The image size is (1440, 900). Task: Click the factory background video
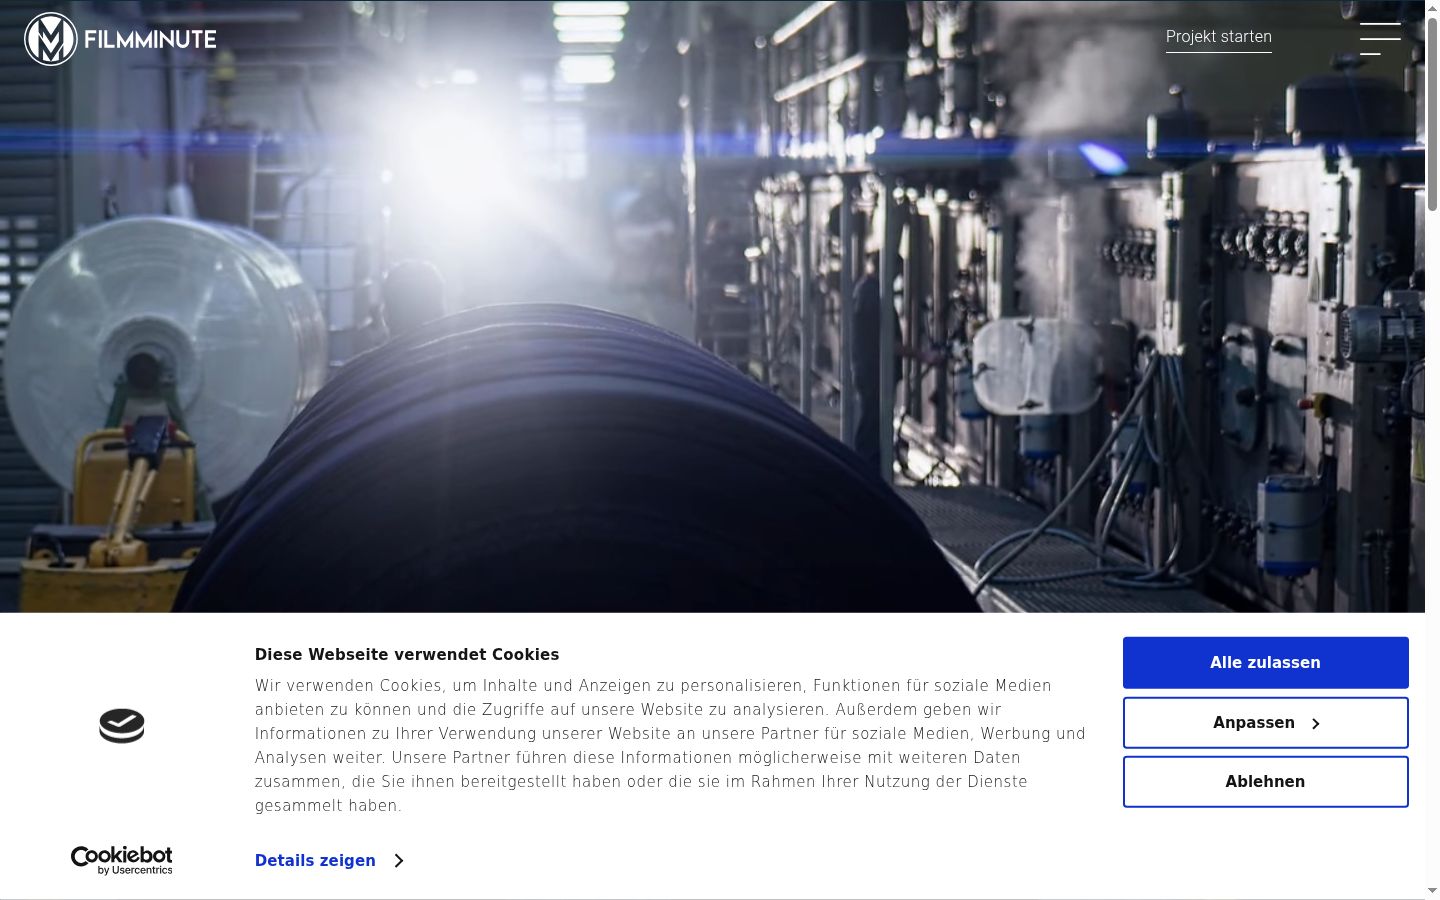pos(712,306)
